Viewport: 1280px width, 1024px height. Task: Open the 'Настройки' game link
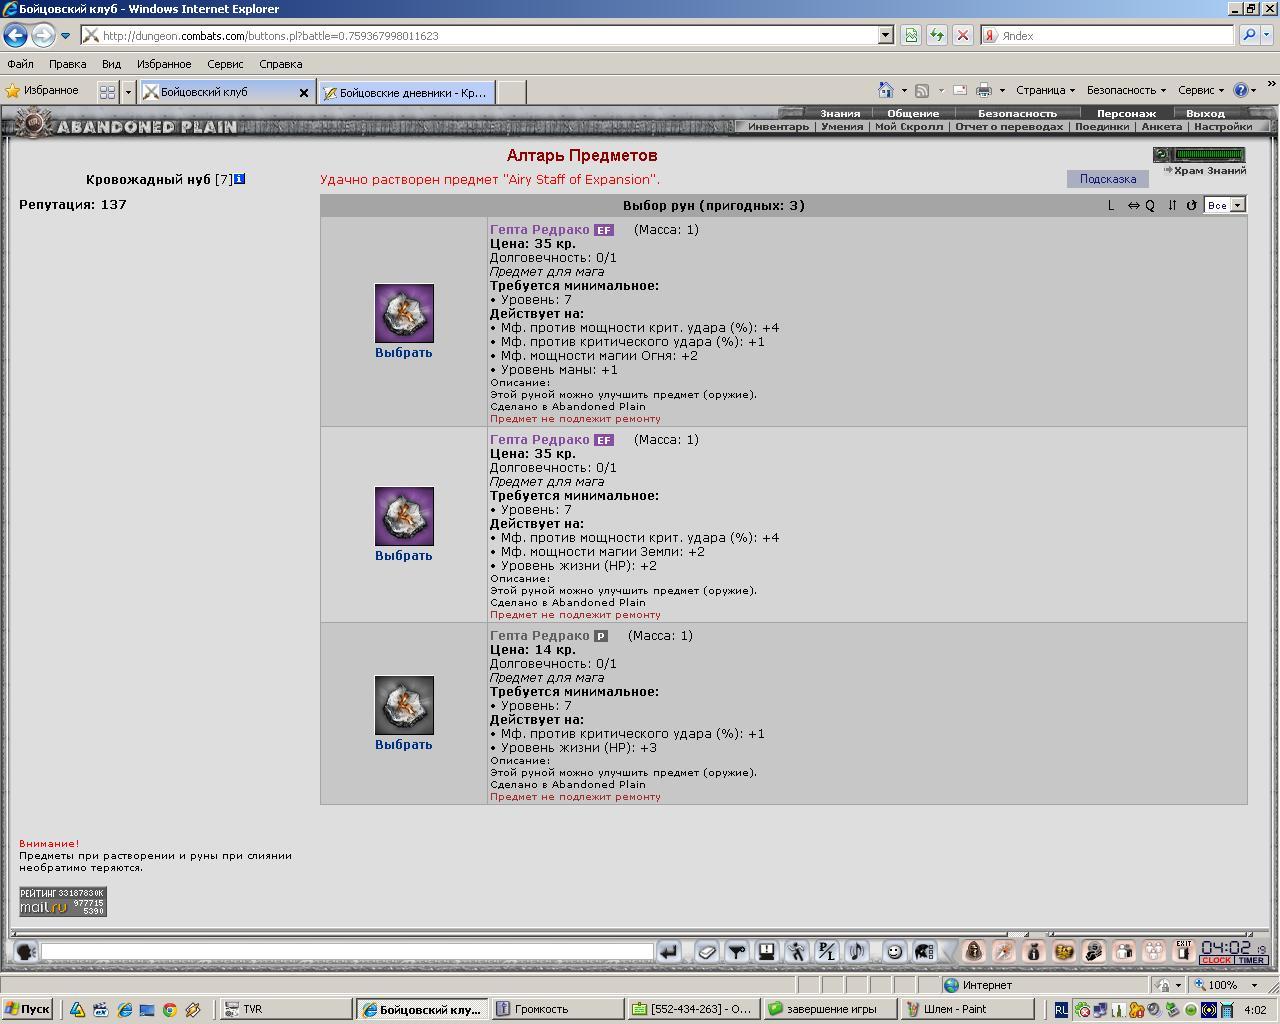click(x=1222, y=127)
